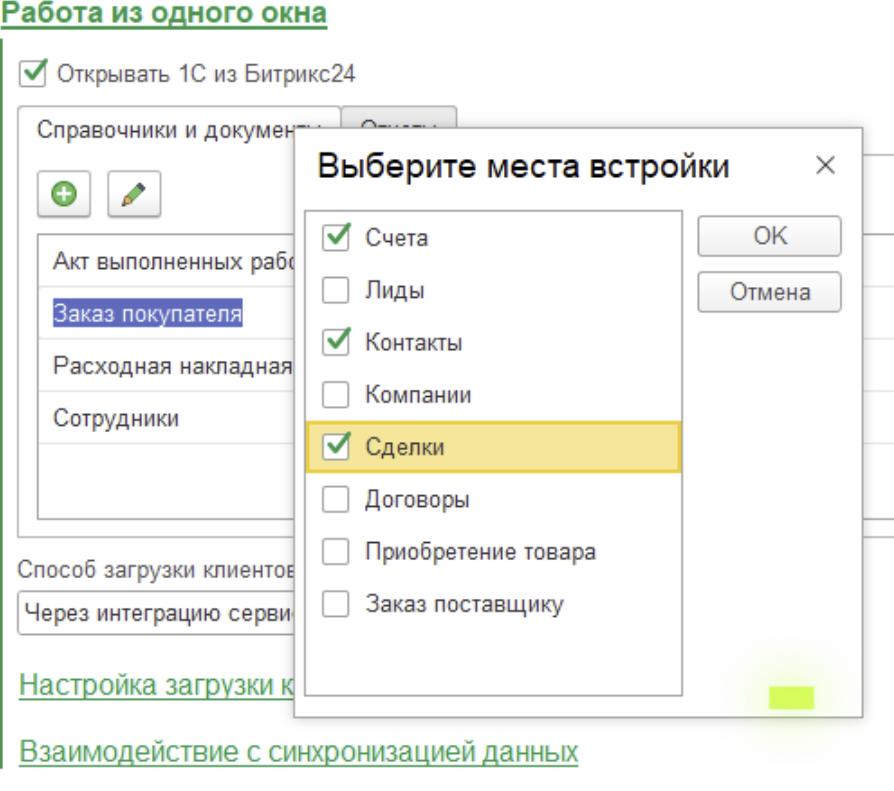The height and width of the screenshot is (791, 894).
Task: Enable the Договоры checkbox
Action: click(338, 499)
